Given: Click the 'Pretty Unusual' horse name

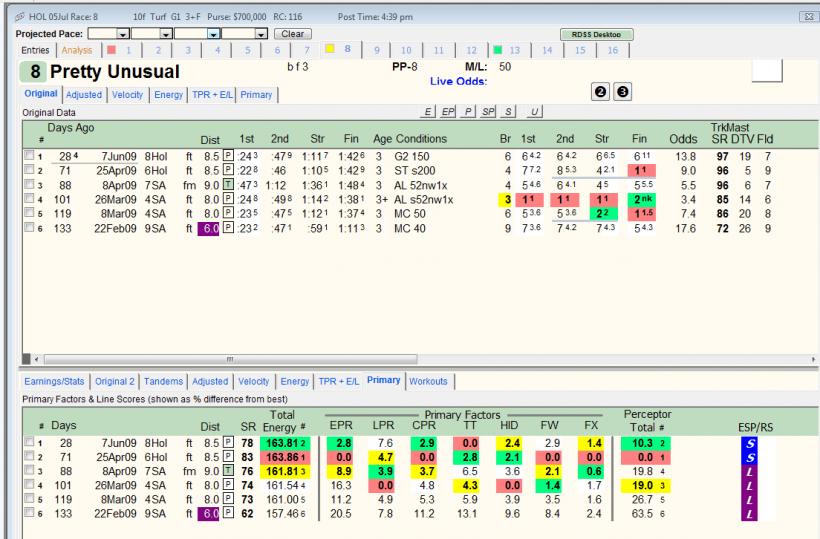Looking at the screenshot, I should click(115, 72).
